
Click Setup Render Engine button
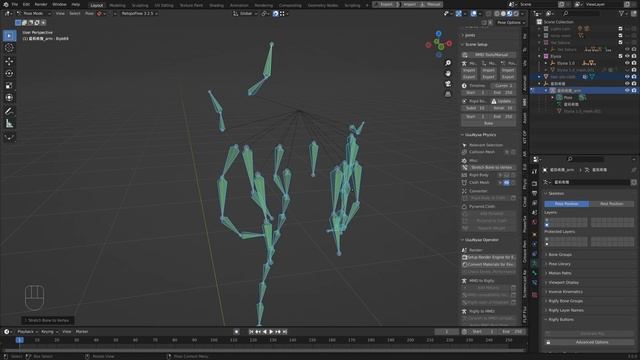(x=489, y=258)
